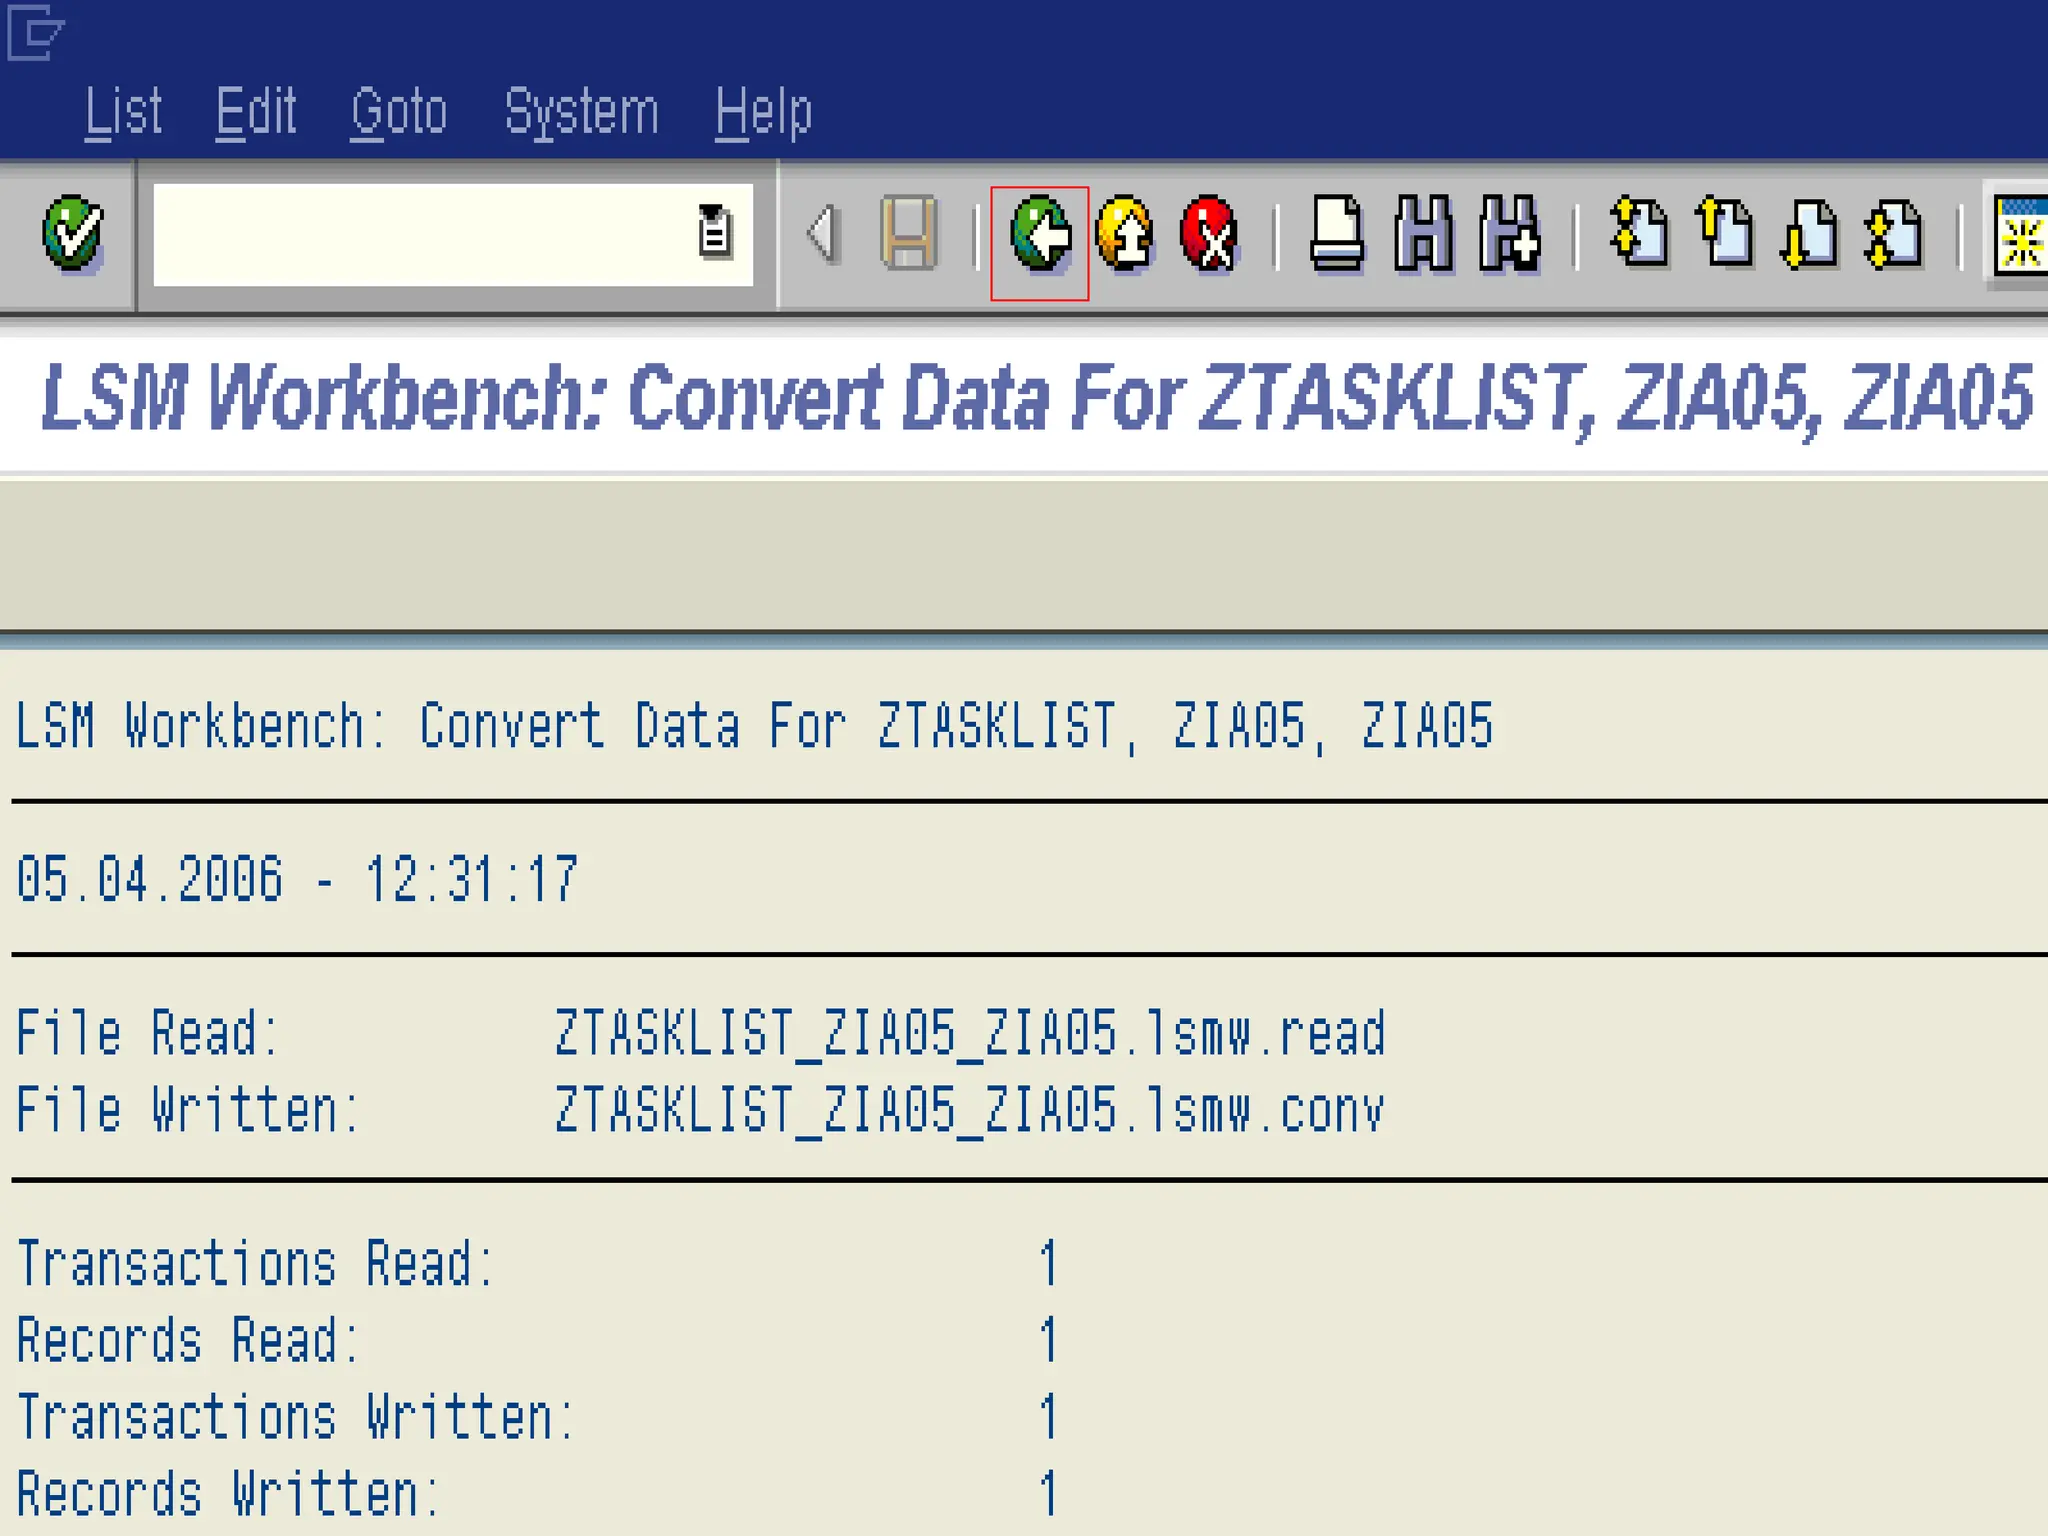Click the Find Next binoculars-plus icon
This screenshot has width=2048, height=1536.
(1510, 235)
